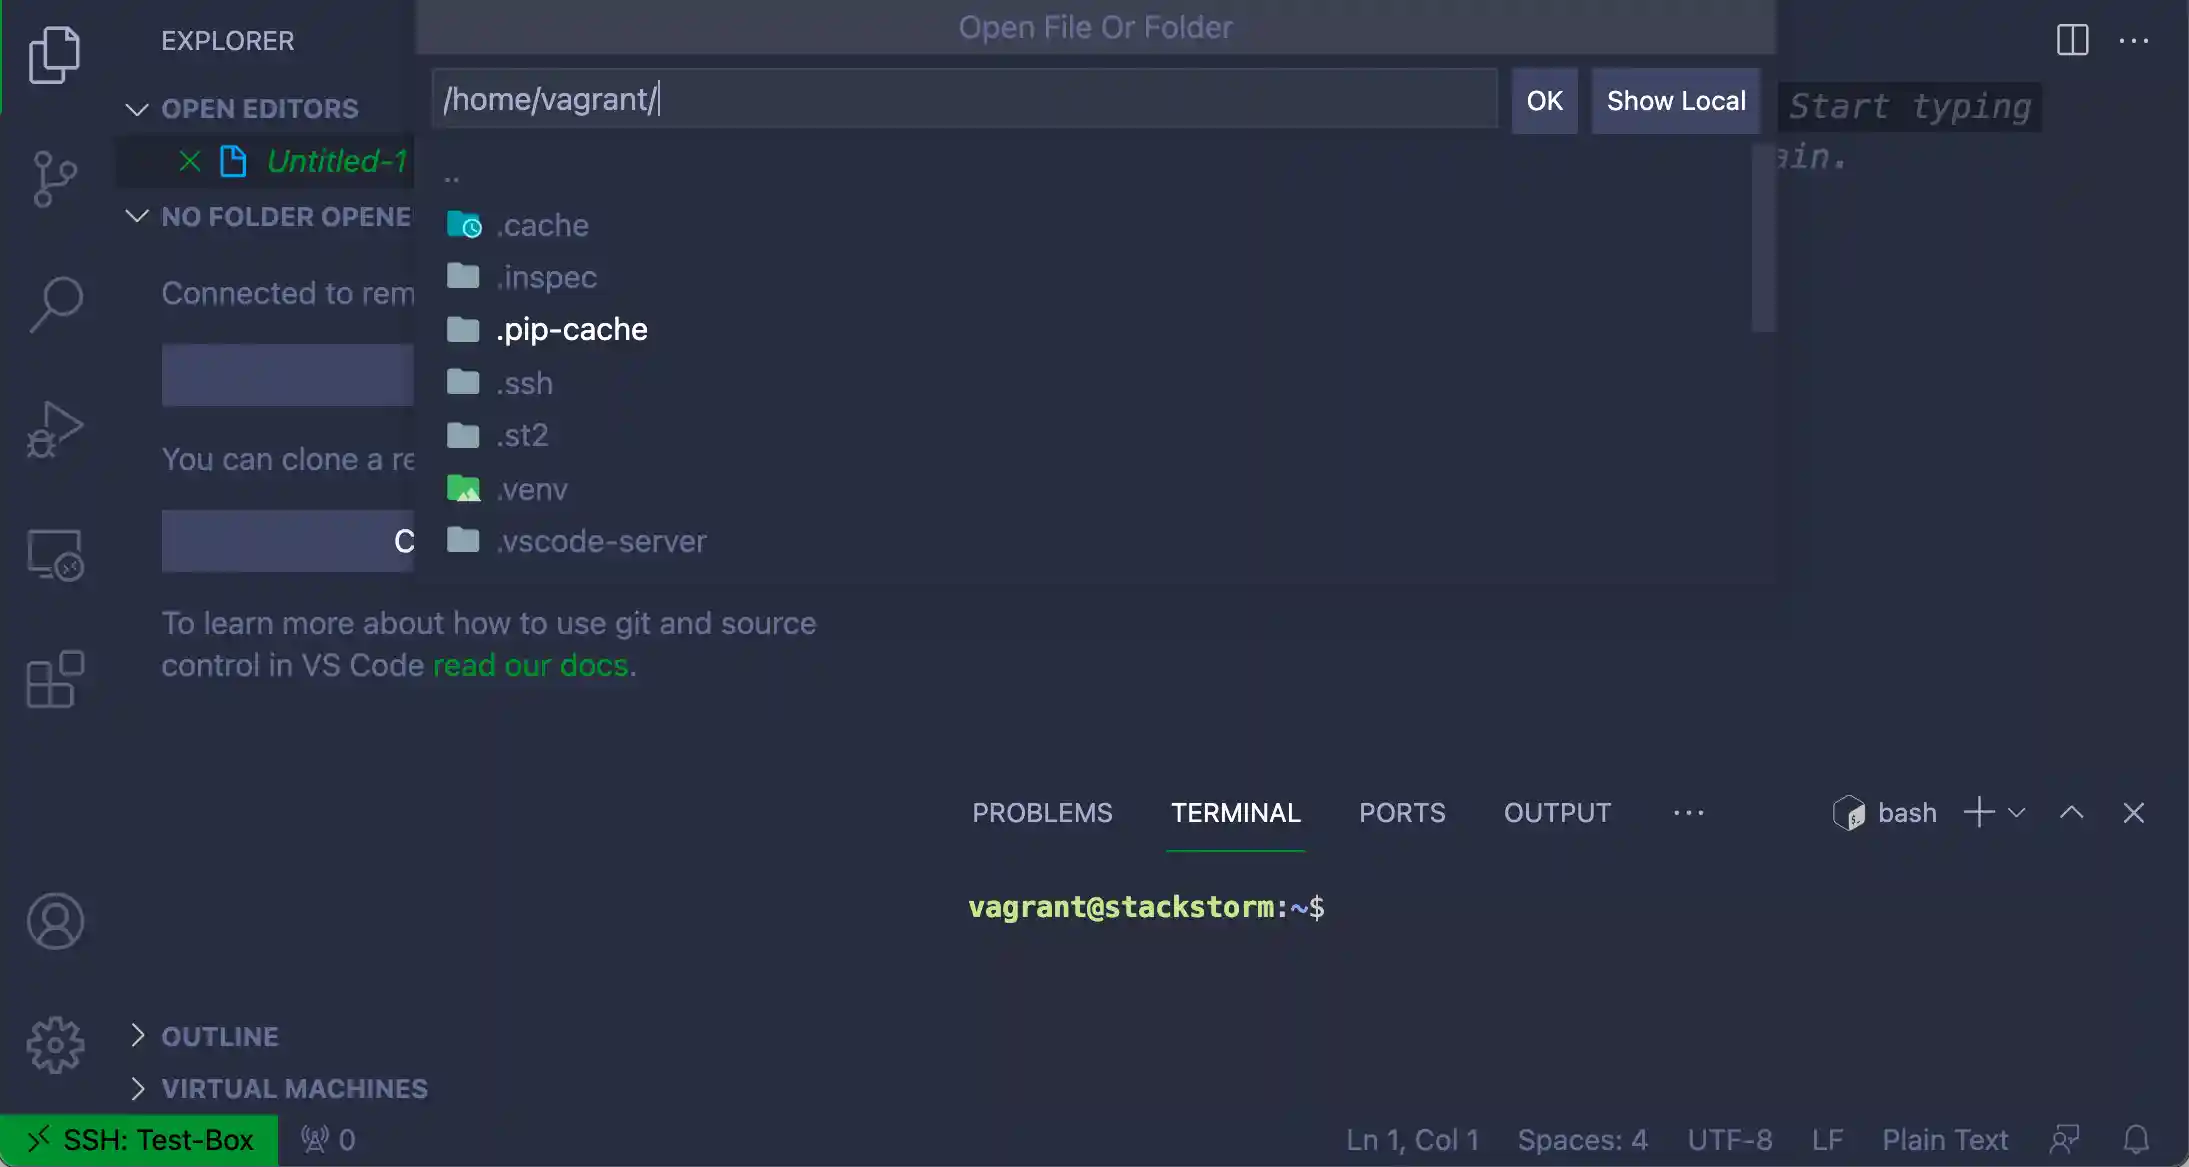Viewport: 2189px width, 1167px height.
Task: Open the terminal profile dropdown arrow
Action: tap(2017, 812)
